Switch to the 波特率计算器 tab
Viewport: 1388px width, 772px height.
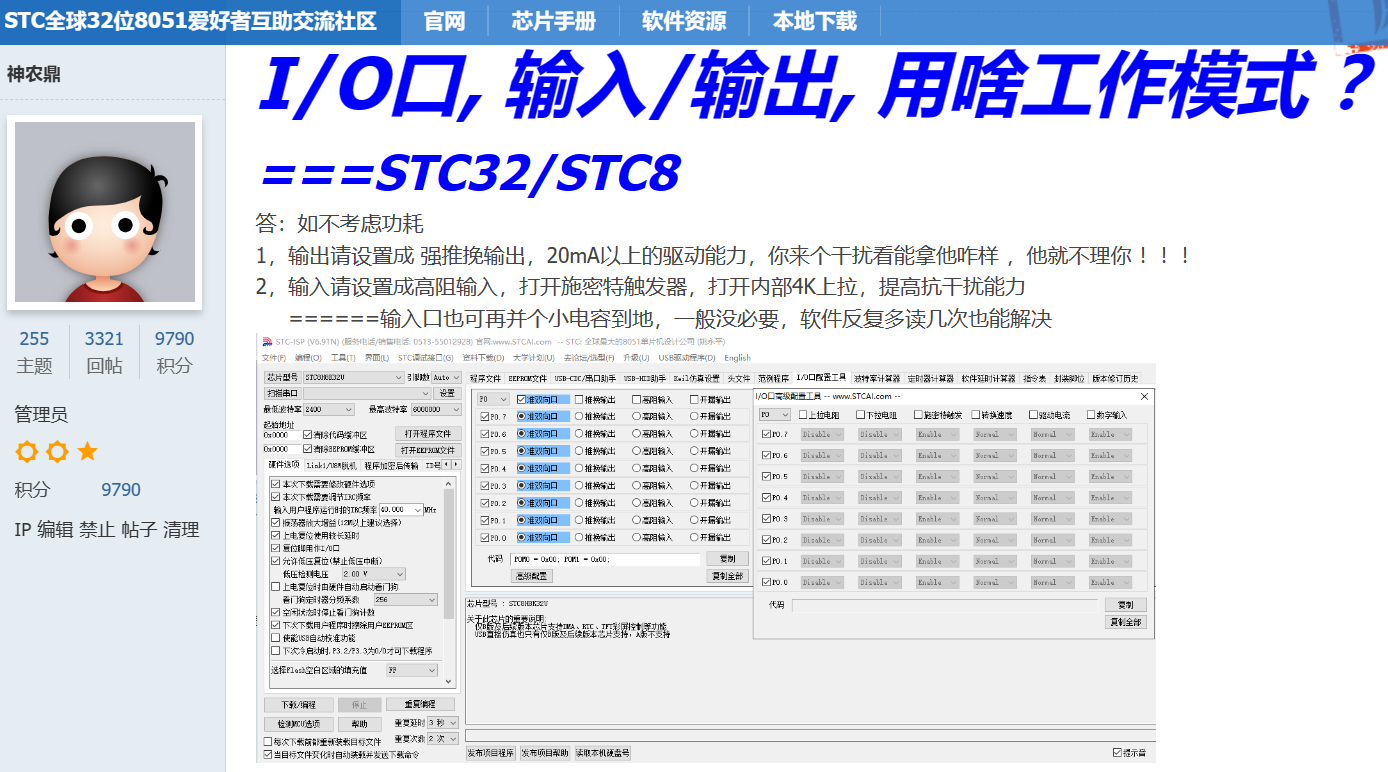877,379
